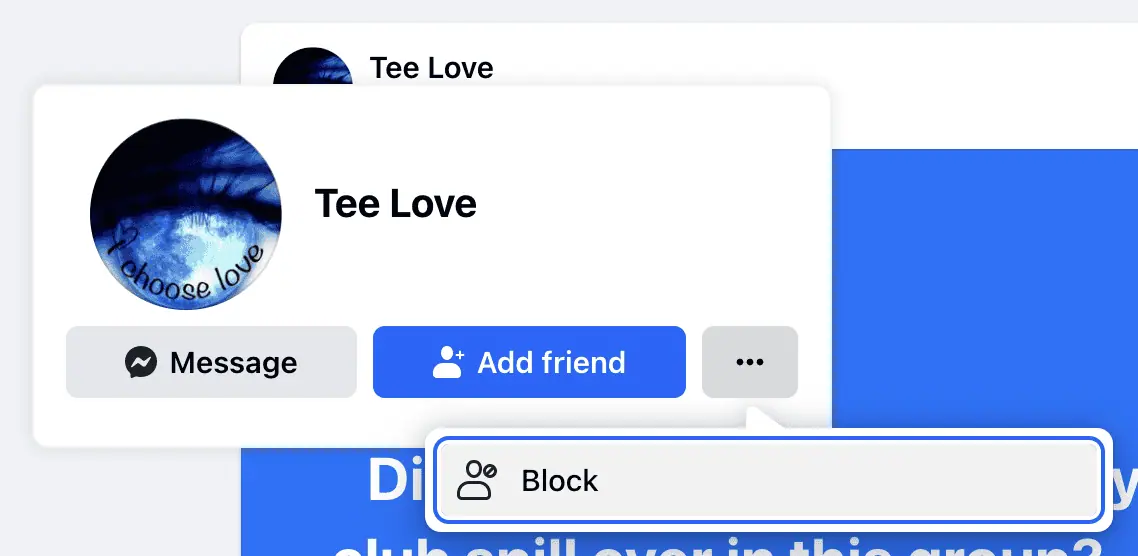Click the small Tee Love avatar in post header

click(313, 67)
